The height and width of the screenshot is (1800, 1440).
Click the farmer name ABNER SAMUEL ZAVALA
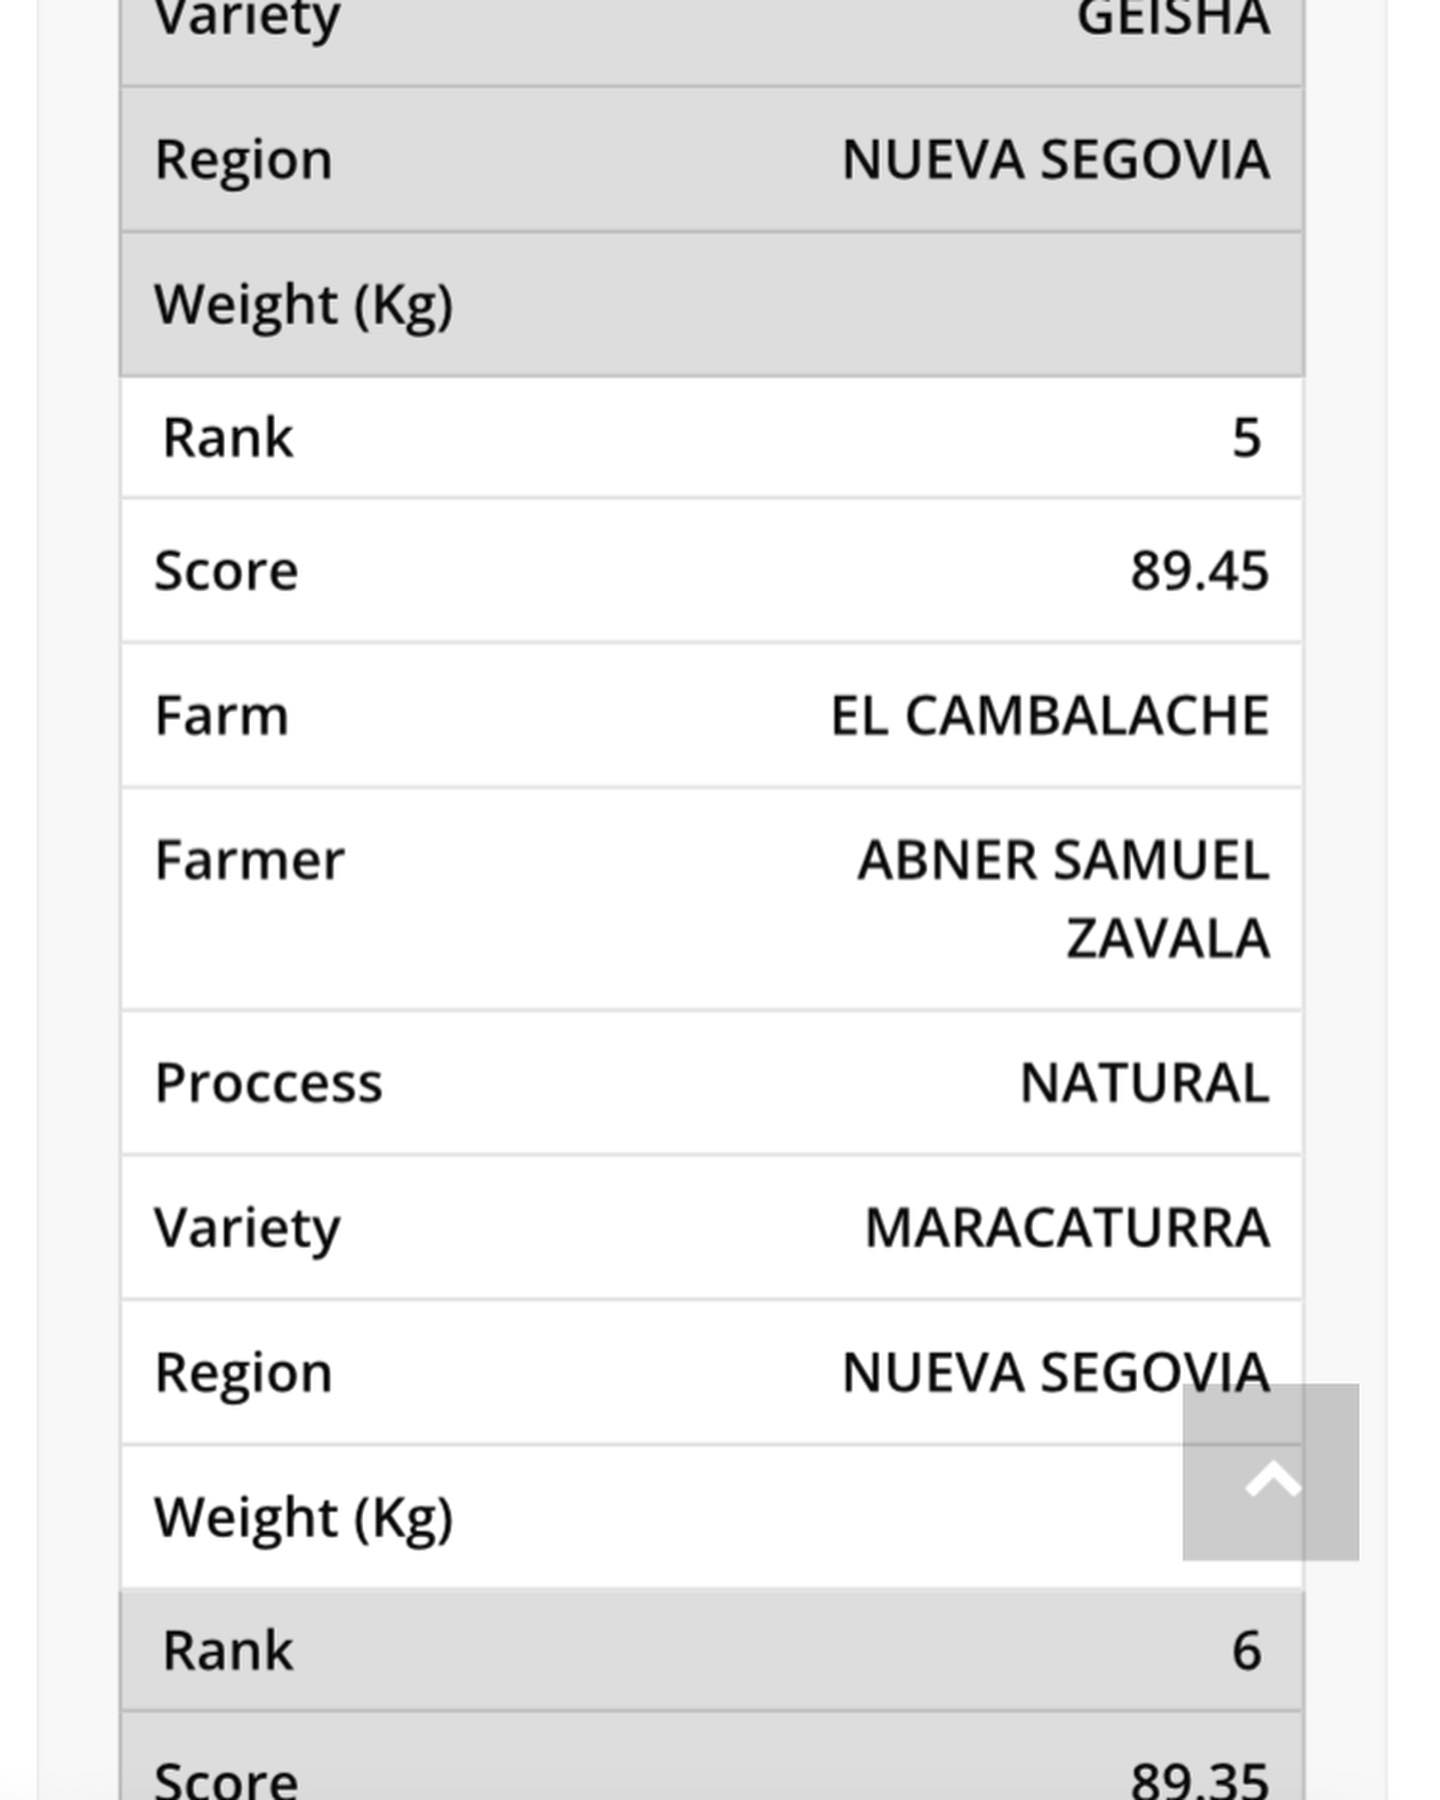tap(1063, 899)
